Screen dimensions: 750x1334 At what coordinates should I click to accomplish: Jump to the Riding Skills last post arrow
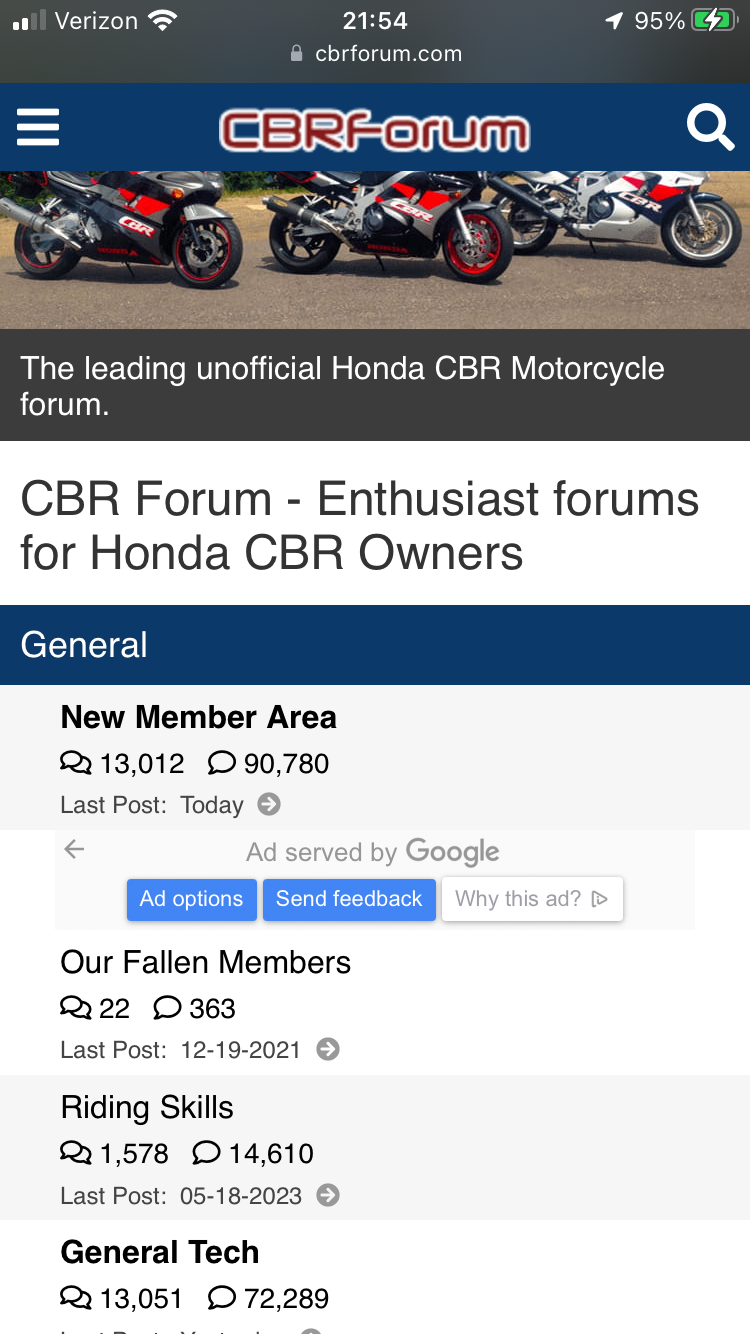328,1195
